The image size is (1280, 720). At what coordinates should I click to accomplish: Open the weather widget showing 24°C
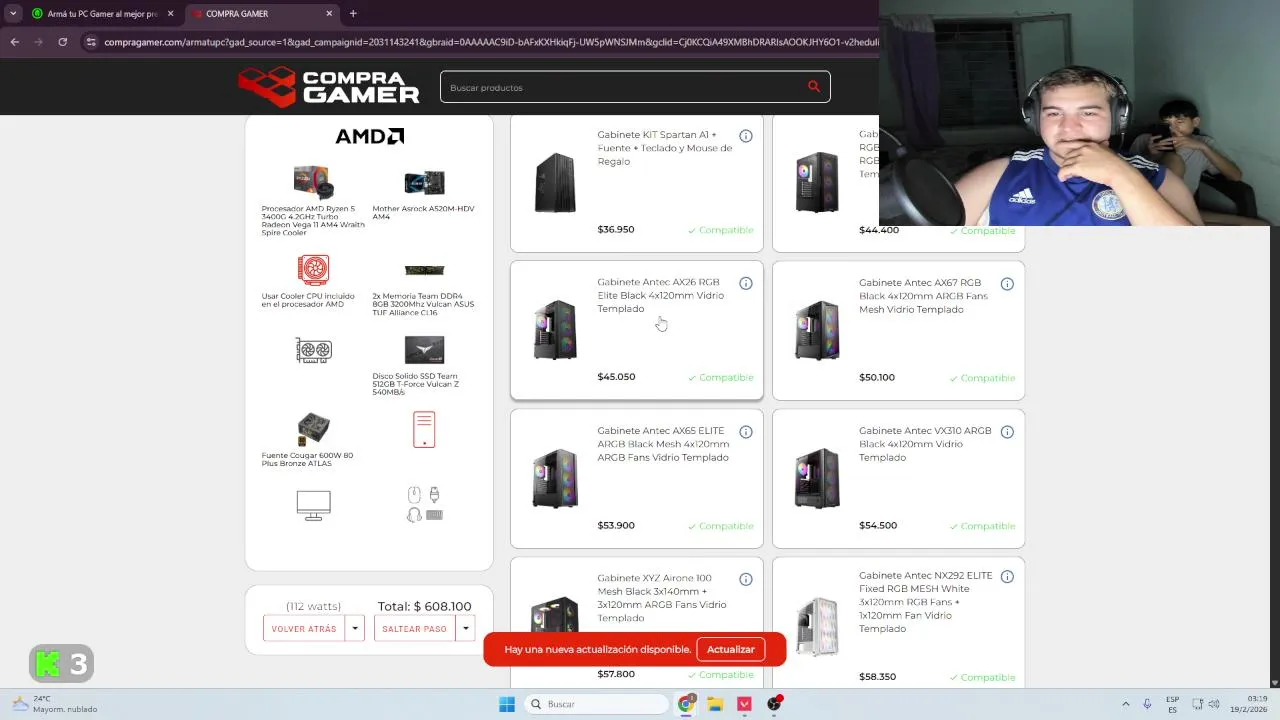(x=55, y=704)
